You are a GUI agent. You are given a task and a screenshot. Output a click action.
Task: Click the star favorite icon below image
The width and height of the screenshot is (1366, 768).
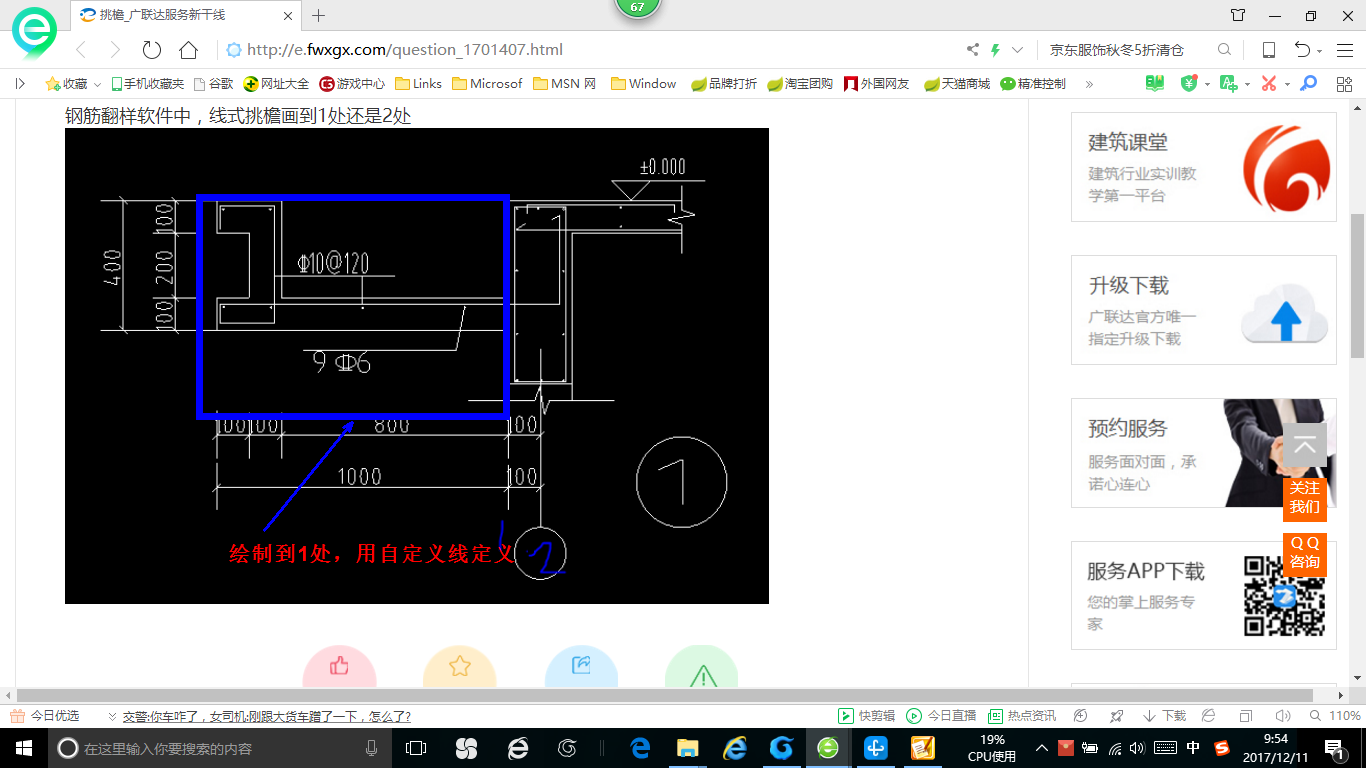(x=460, y=666)
